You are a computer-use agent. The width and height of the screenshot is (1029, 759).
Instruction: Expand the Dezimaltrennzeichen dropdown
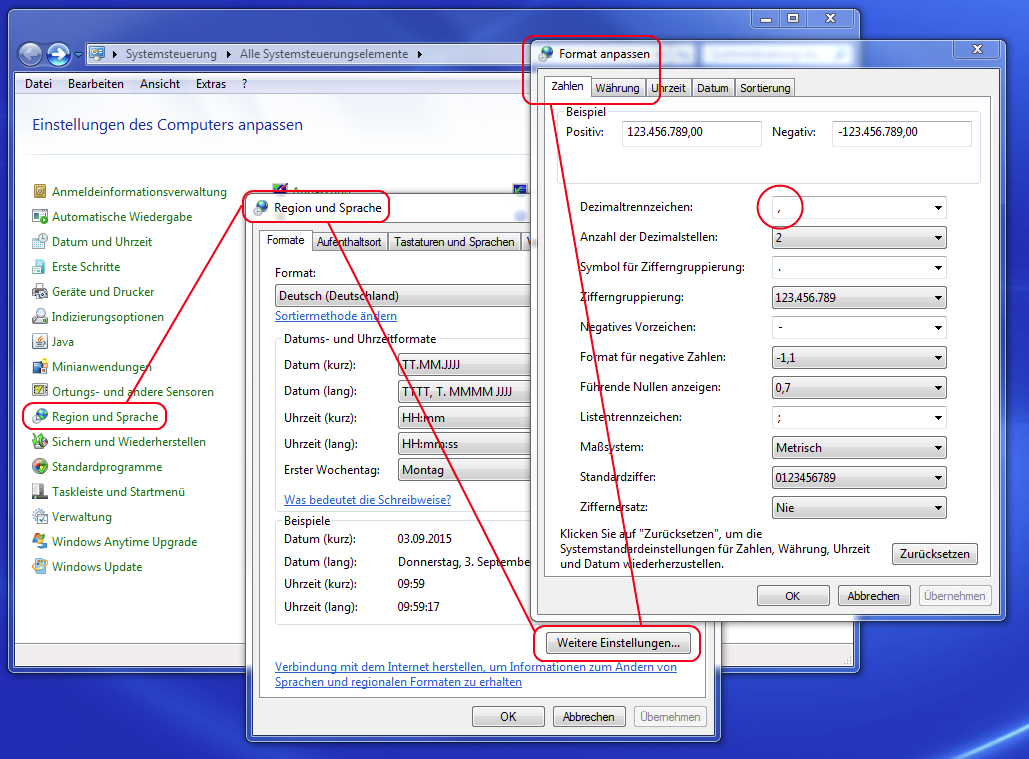tap(938, 208)
